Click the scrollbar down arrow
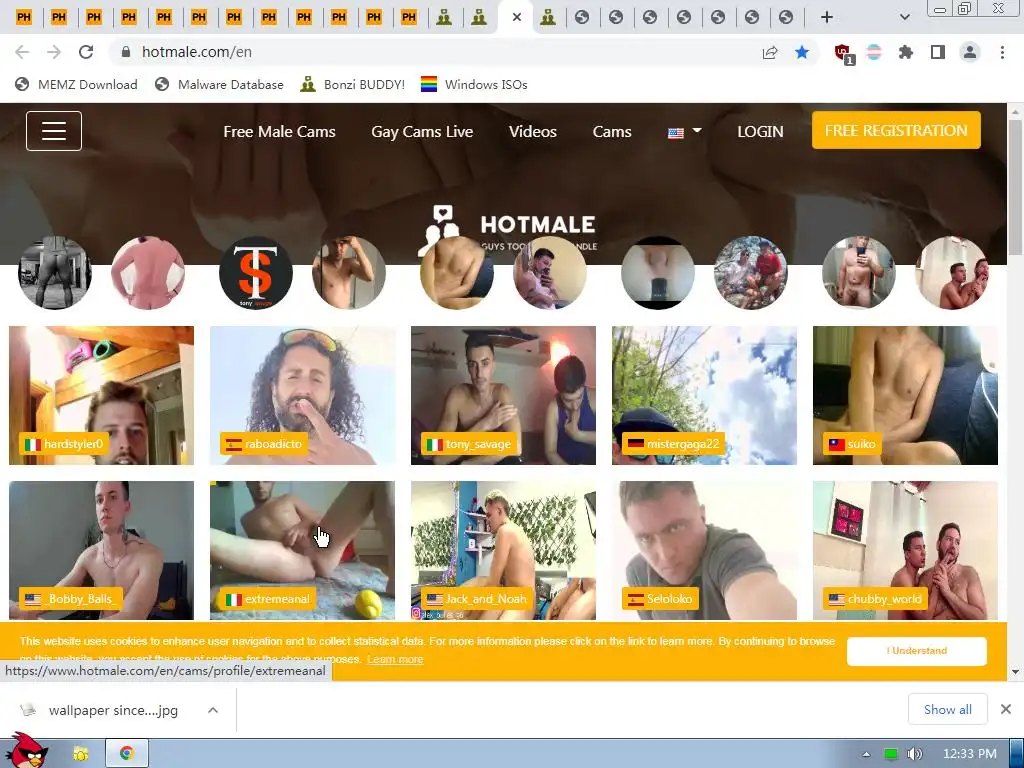 coord(1015,671)
